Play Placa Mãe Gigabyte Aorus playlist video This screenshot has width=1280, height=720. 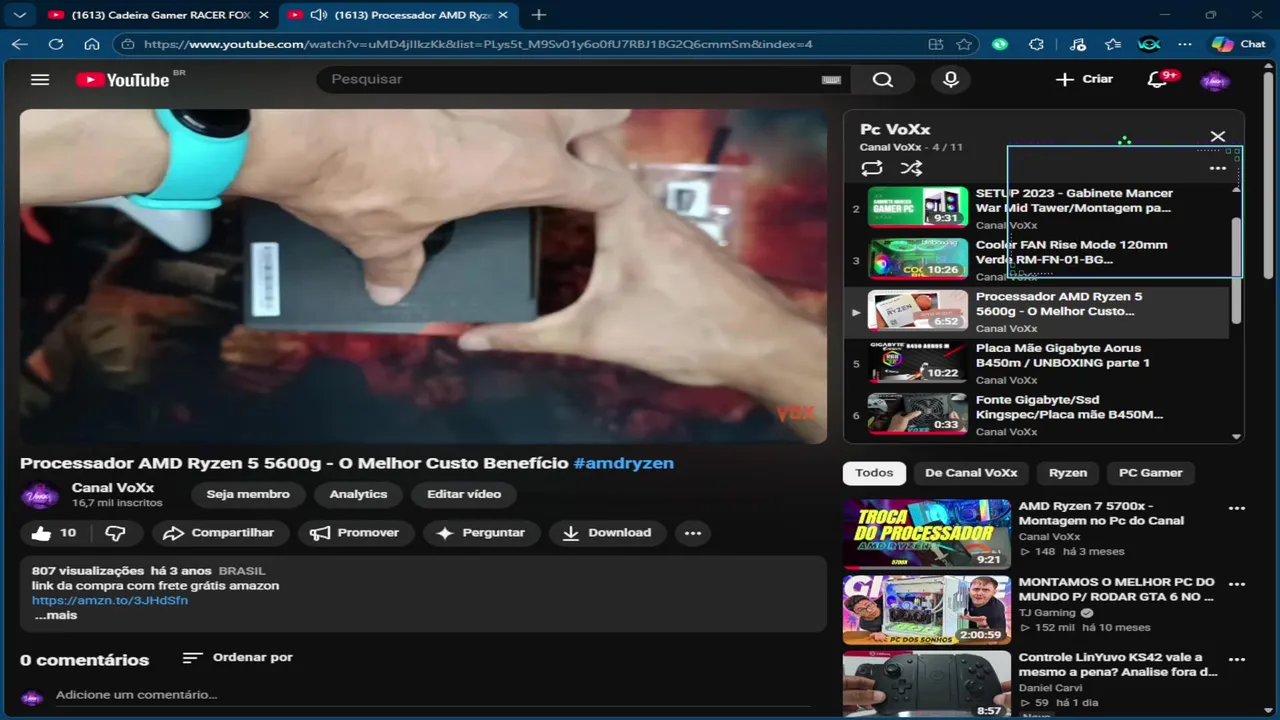click(1036, 364)
